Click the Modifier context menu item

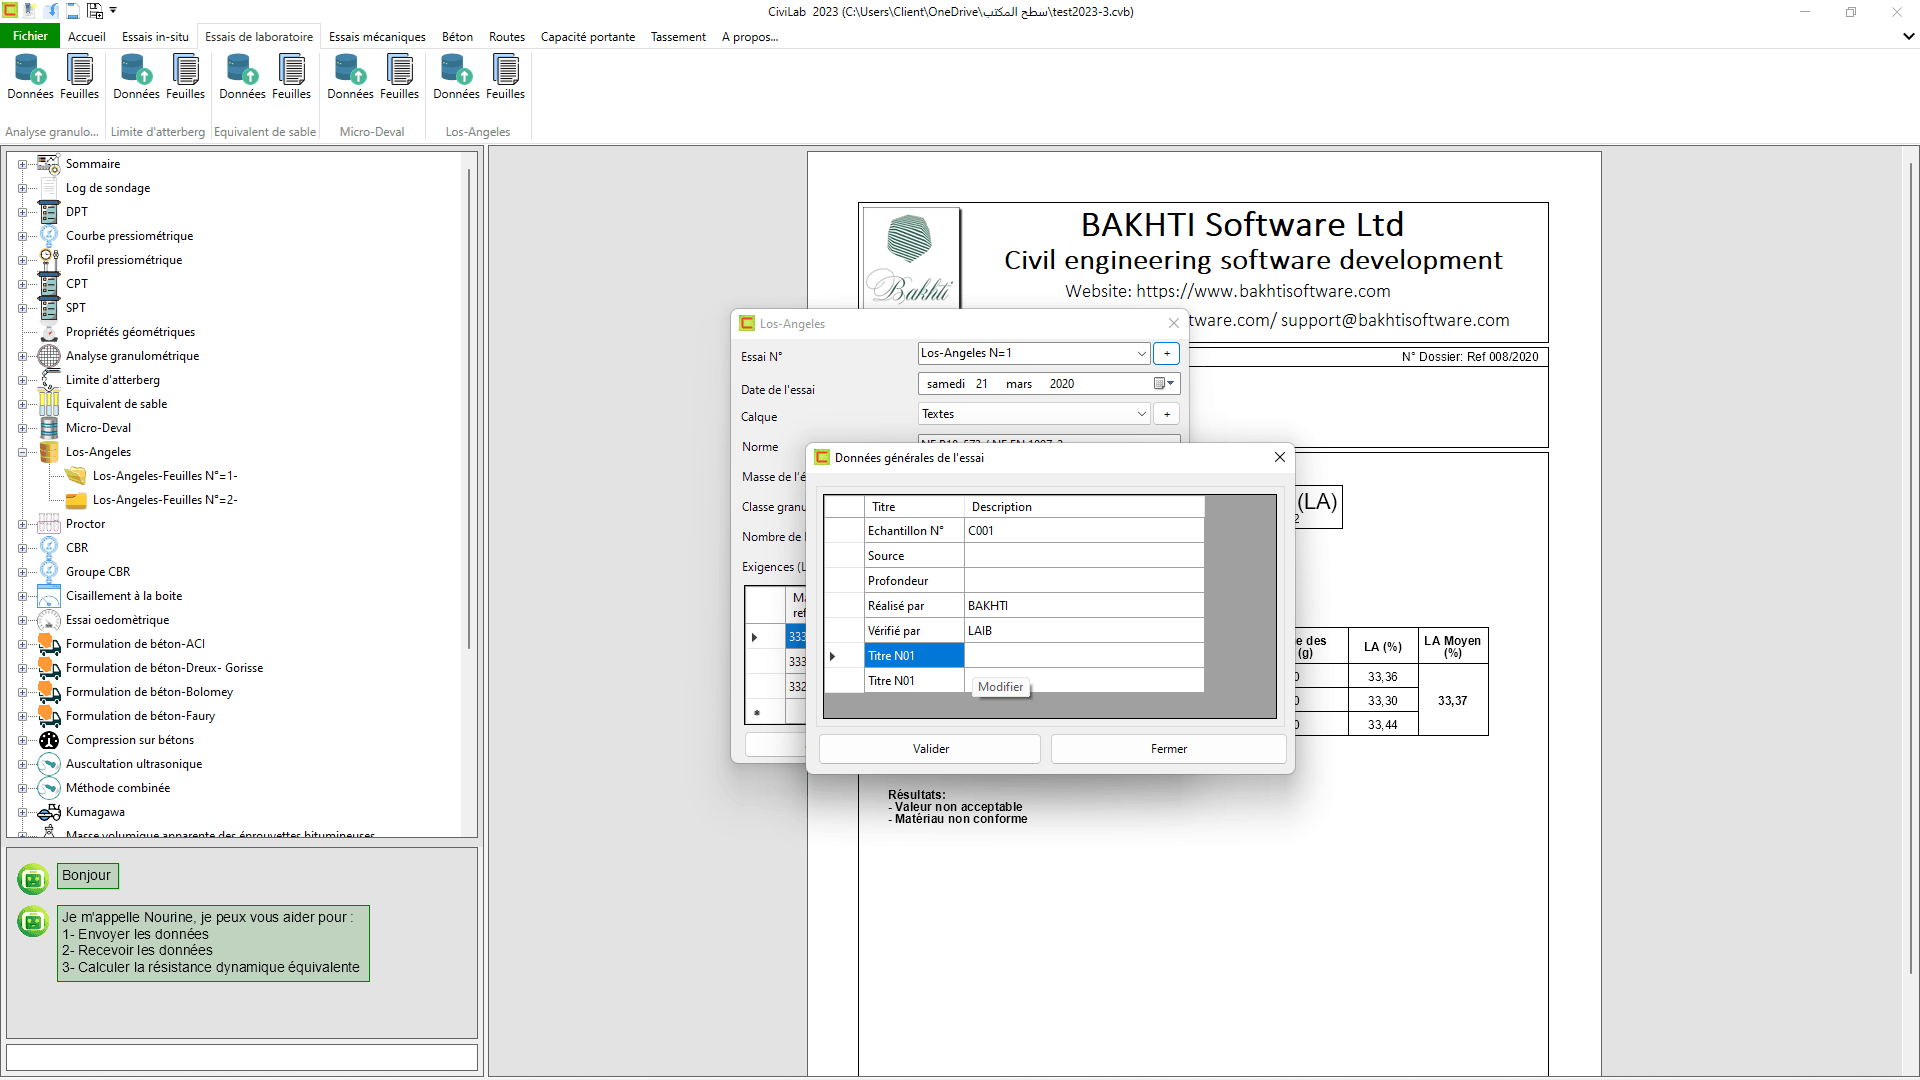(1000, 687)
